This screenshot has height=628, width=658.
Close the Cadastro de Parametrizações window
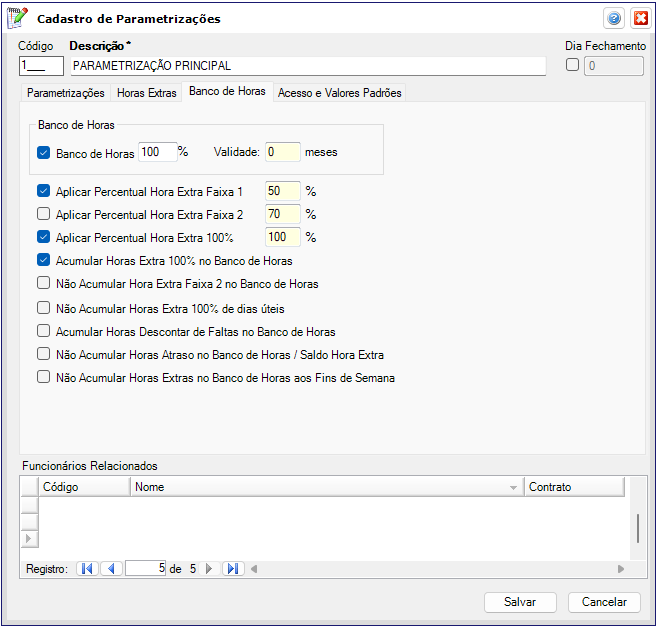tap(639, 18)
